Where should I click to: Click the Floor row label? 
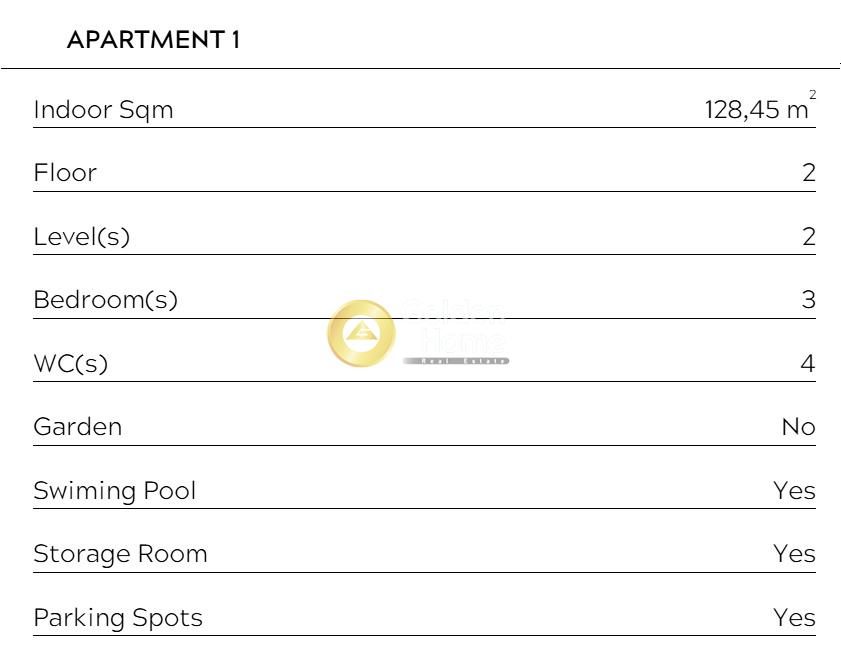click(65, 173)
